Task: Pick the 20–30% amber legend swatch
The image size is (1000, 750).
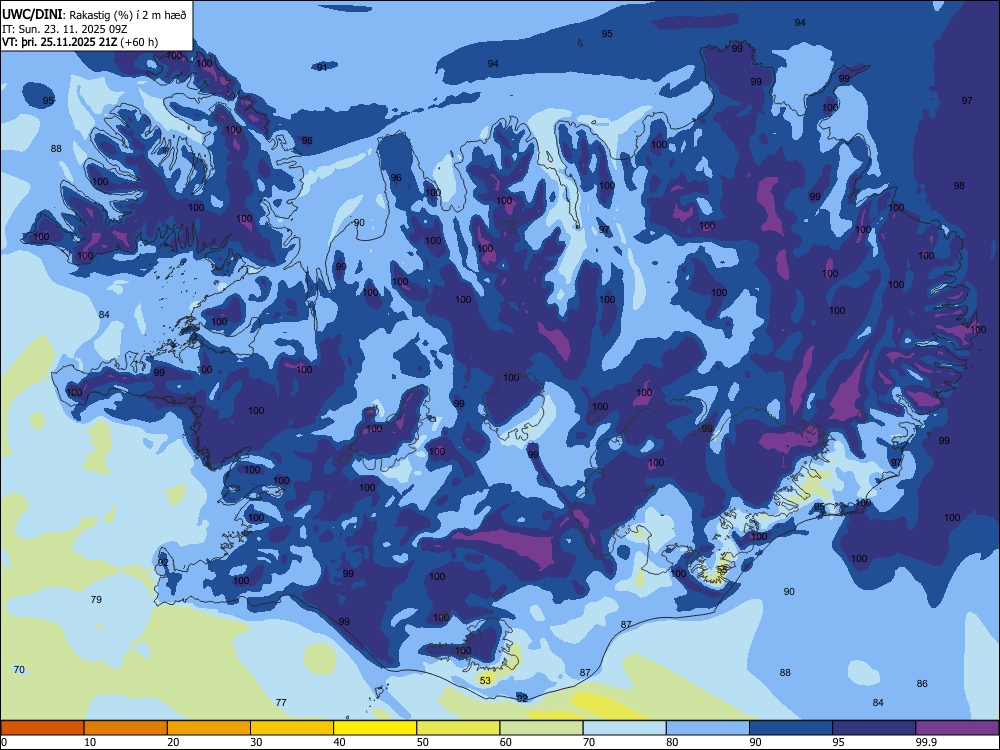Action: click(209, 728)
